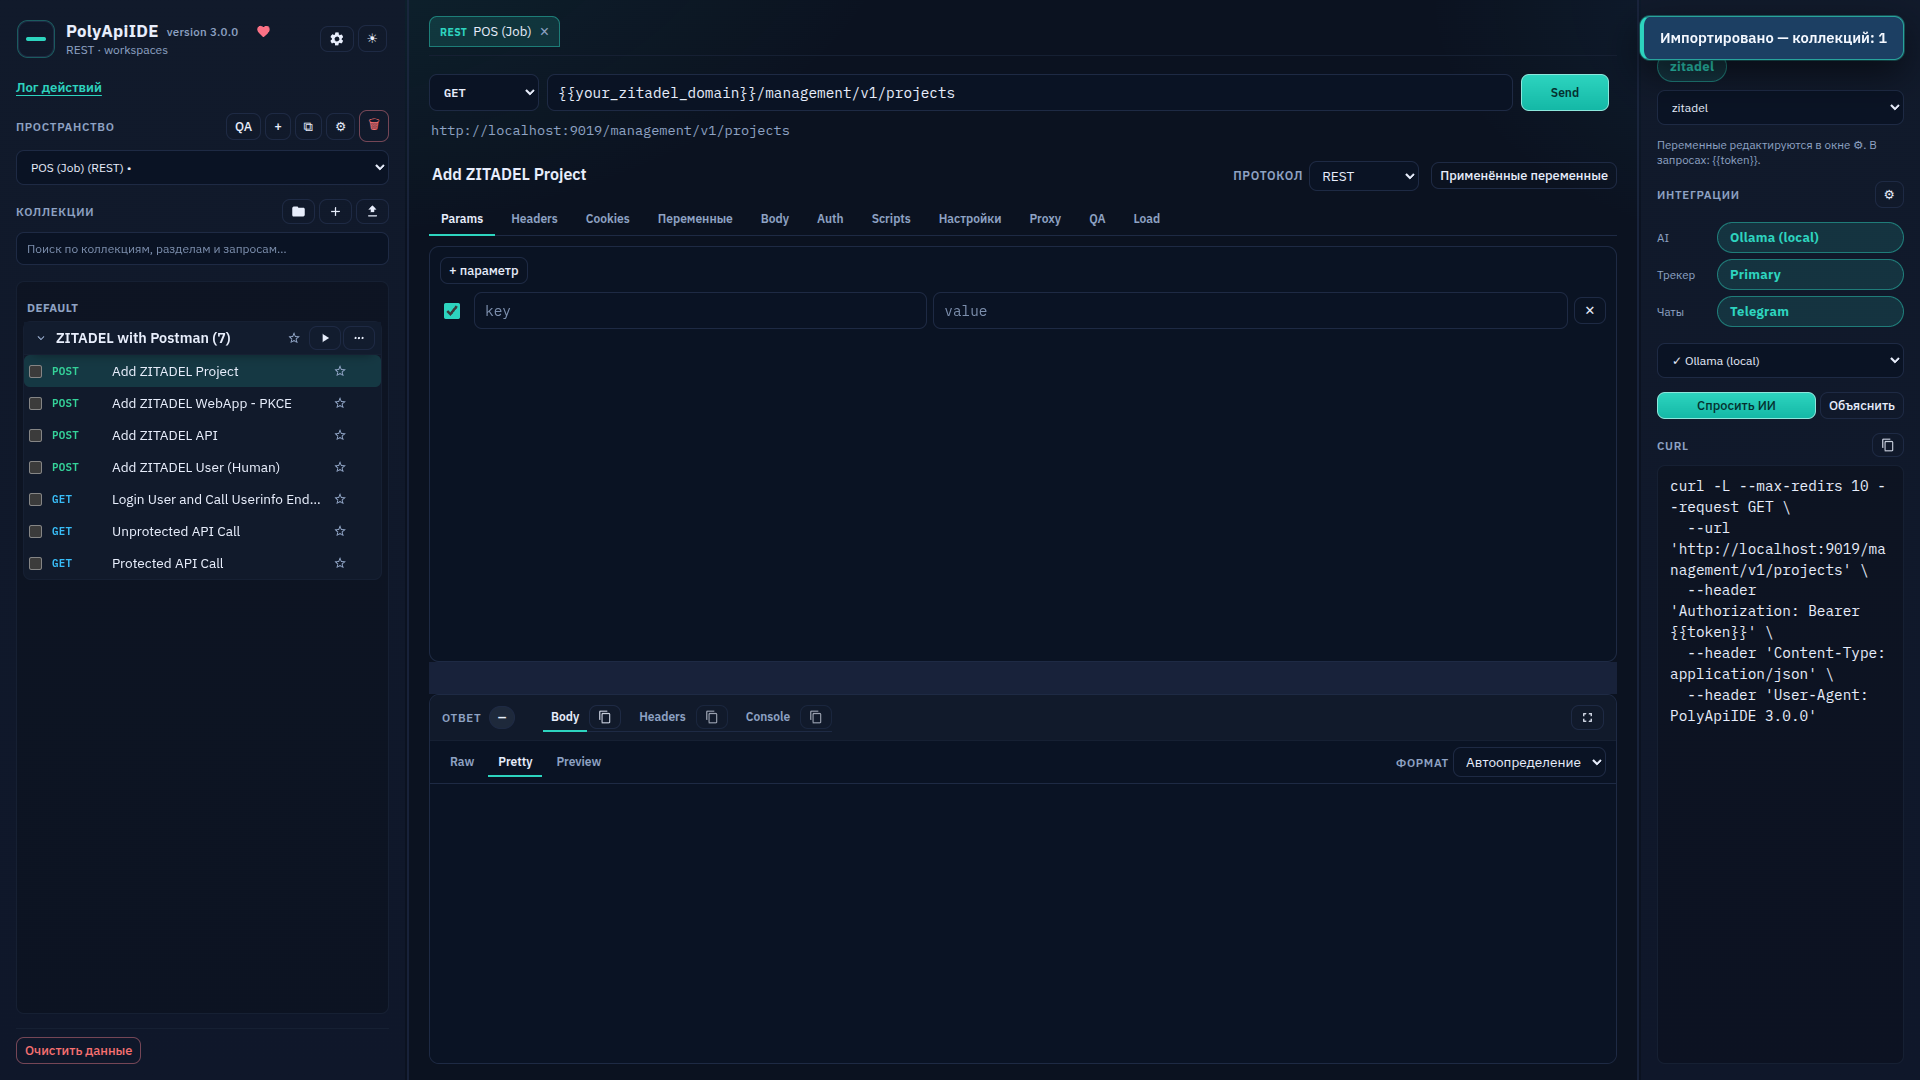Open the REST protocol dropdown
The image size is (1920, 1080).
pos(1364,177)
